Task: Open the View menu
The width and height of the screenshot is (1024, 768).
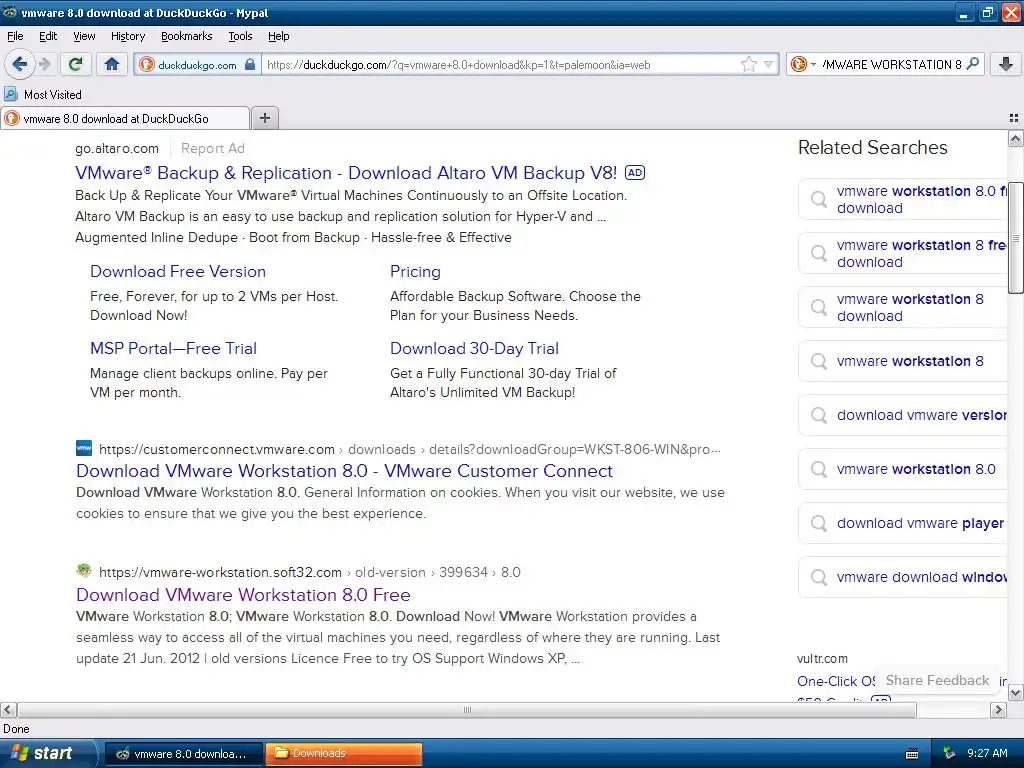Action: [84, 36]
